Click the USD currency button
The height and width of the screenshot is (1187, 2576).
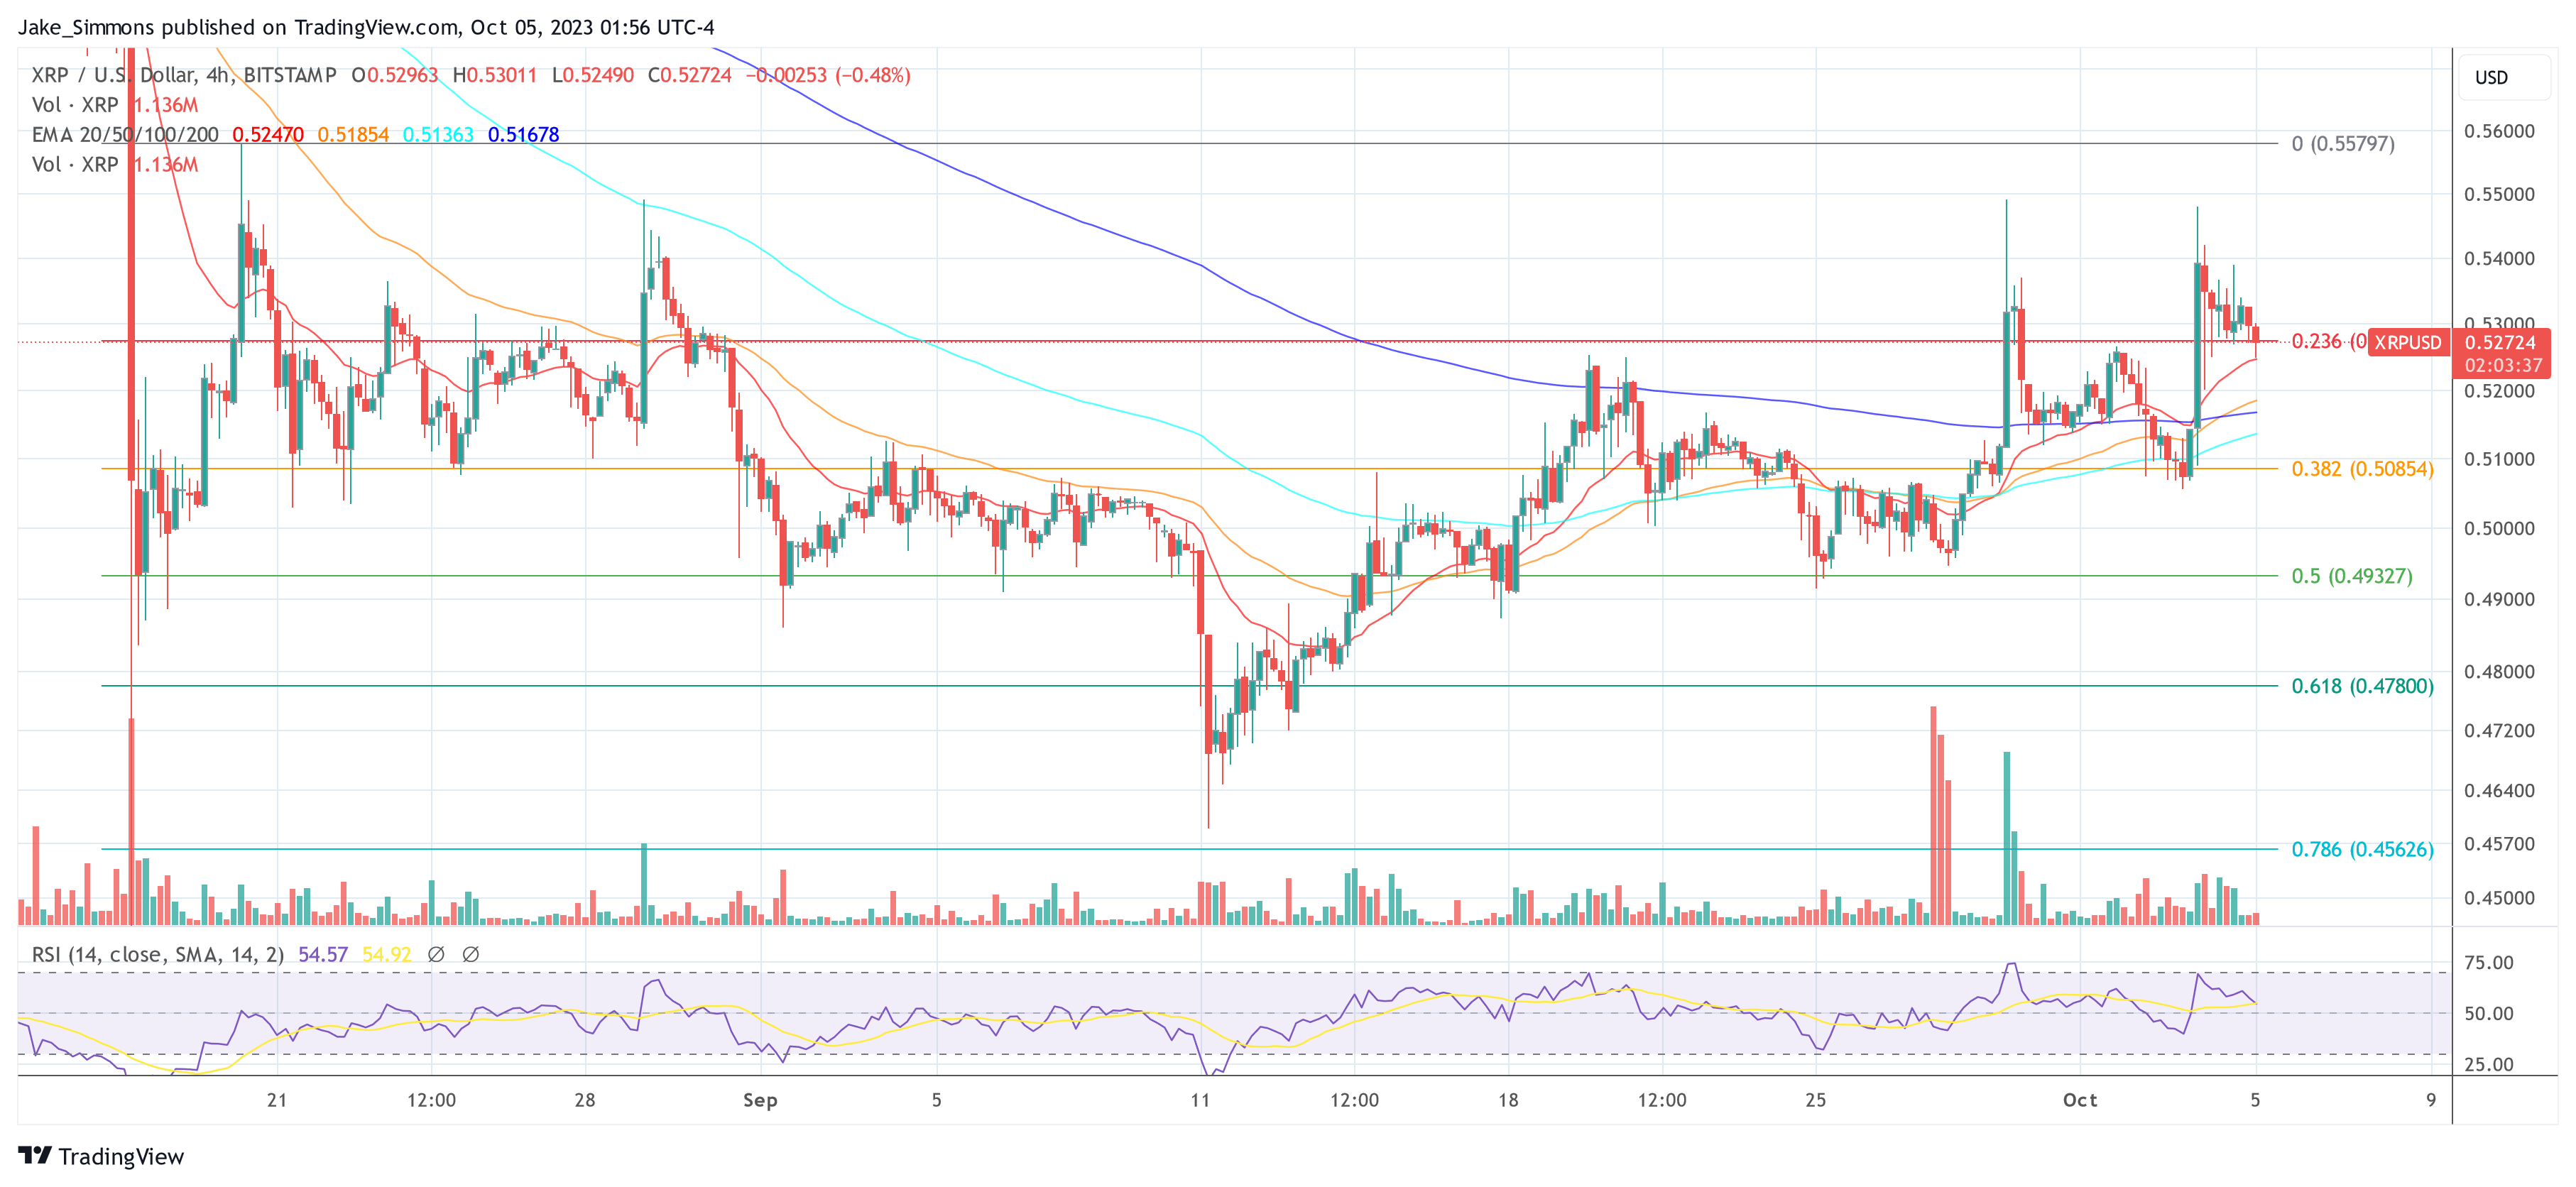point(2504,77)
